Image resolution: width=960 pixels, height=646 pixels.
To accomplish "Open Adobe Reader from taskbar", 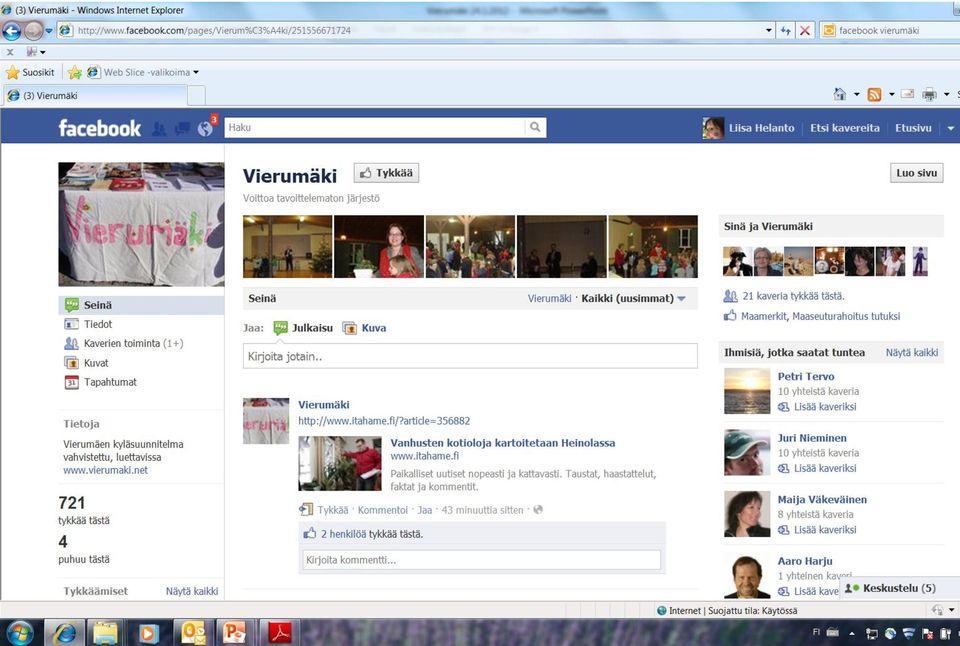I will coord(279,633).
